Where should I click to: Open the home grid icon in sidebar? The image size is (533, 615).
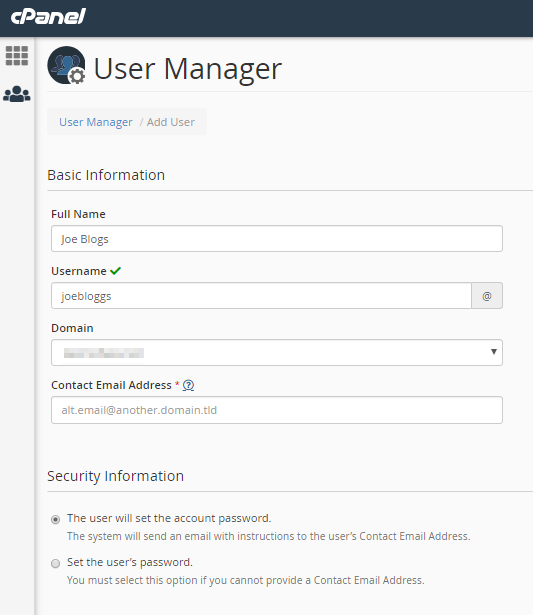(x=17, y=56)
